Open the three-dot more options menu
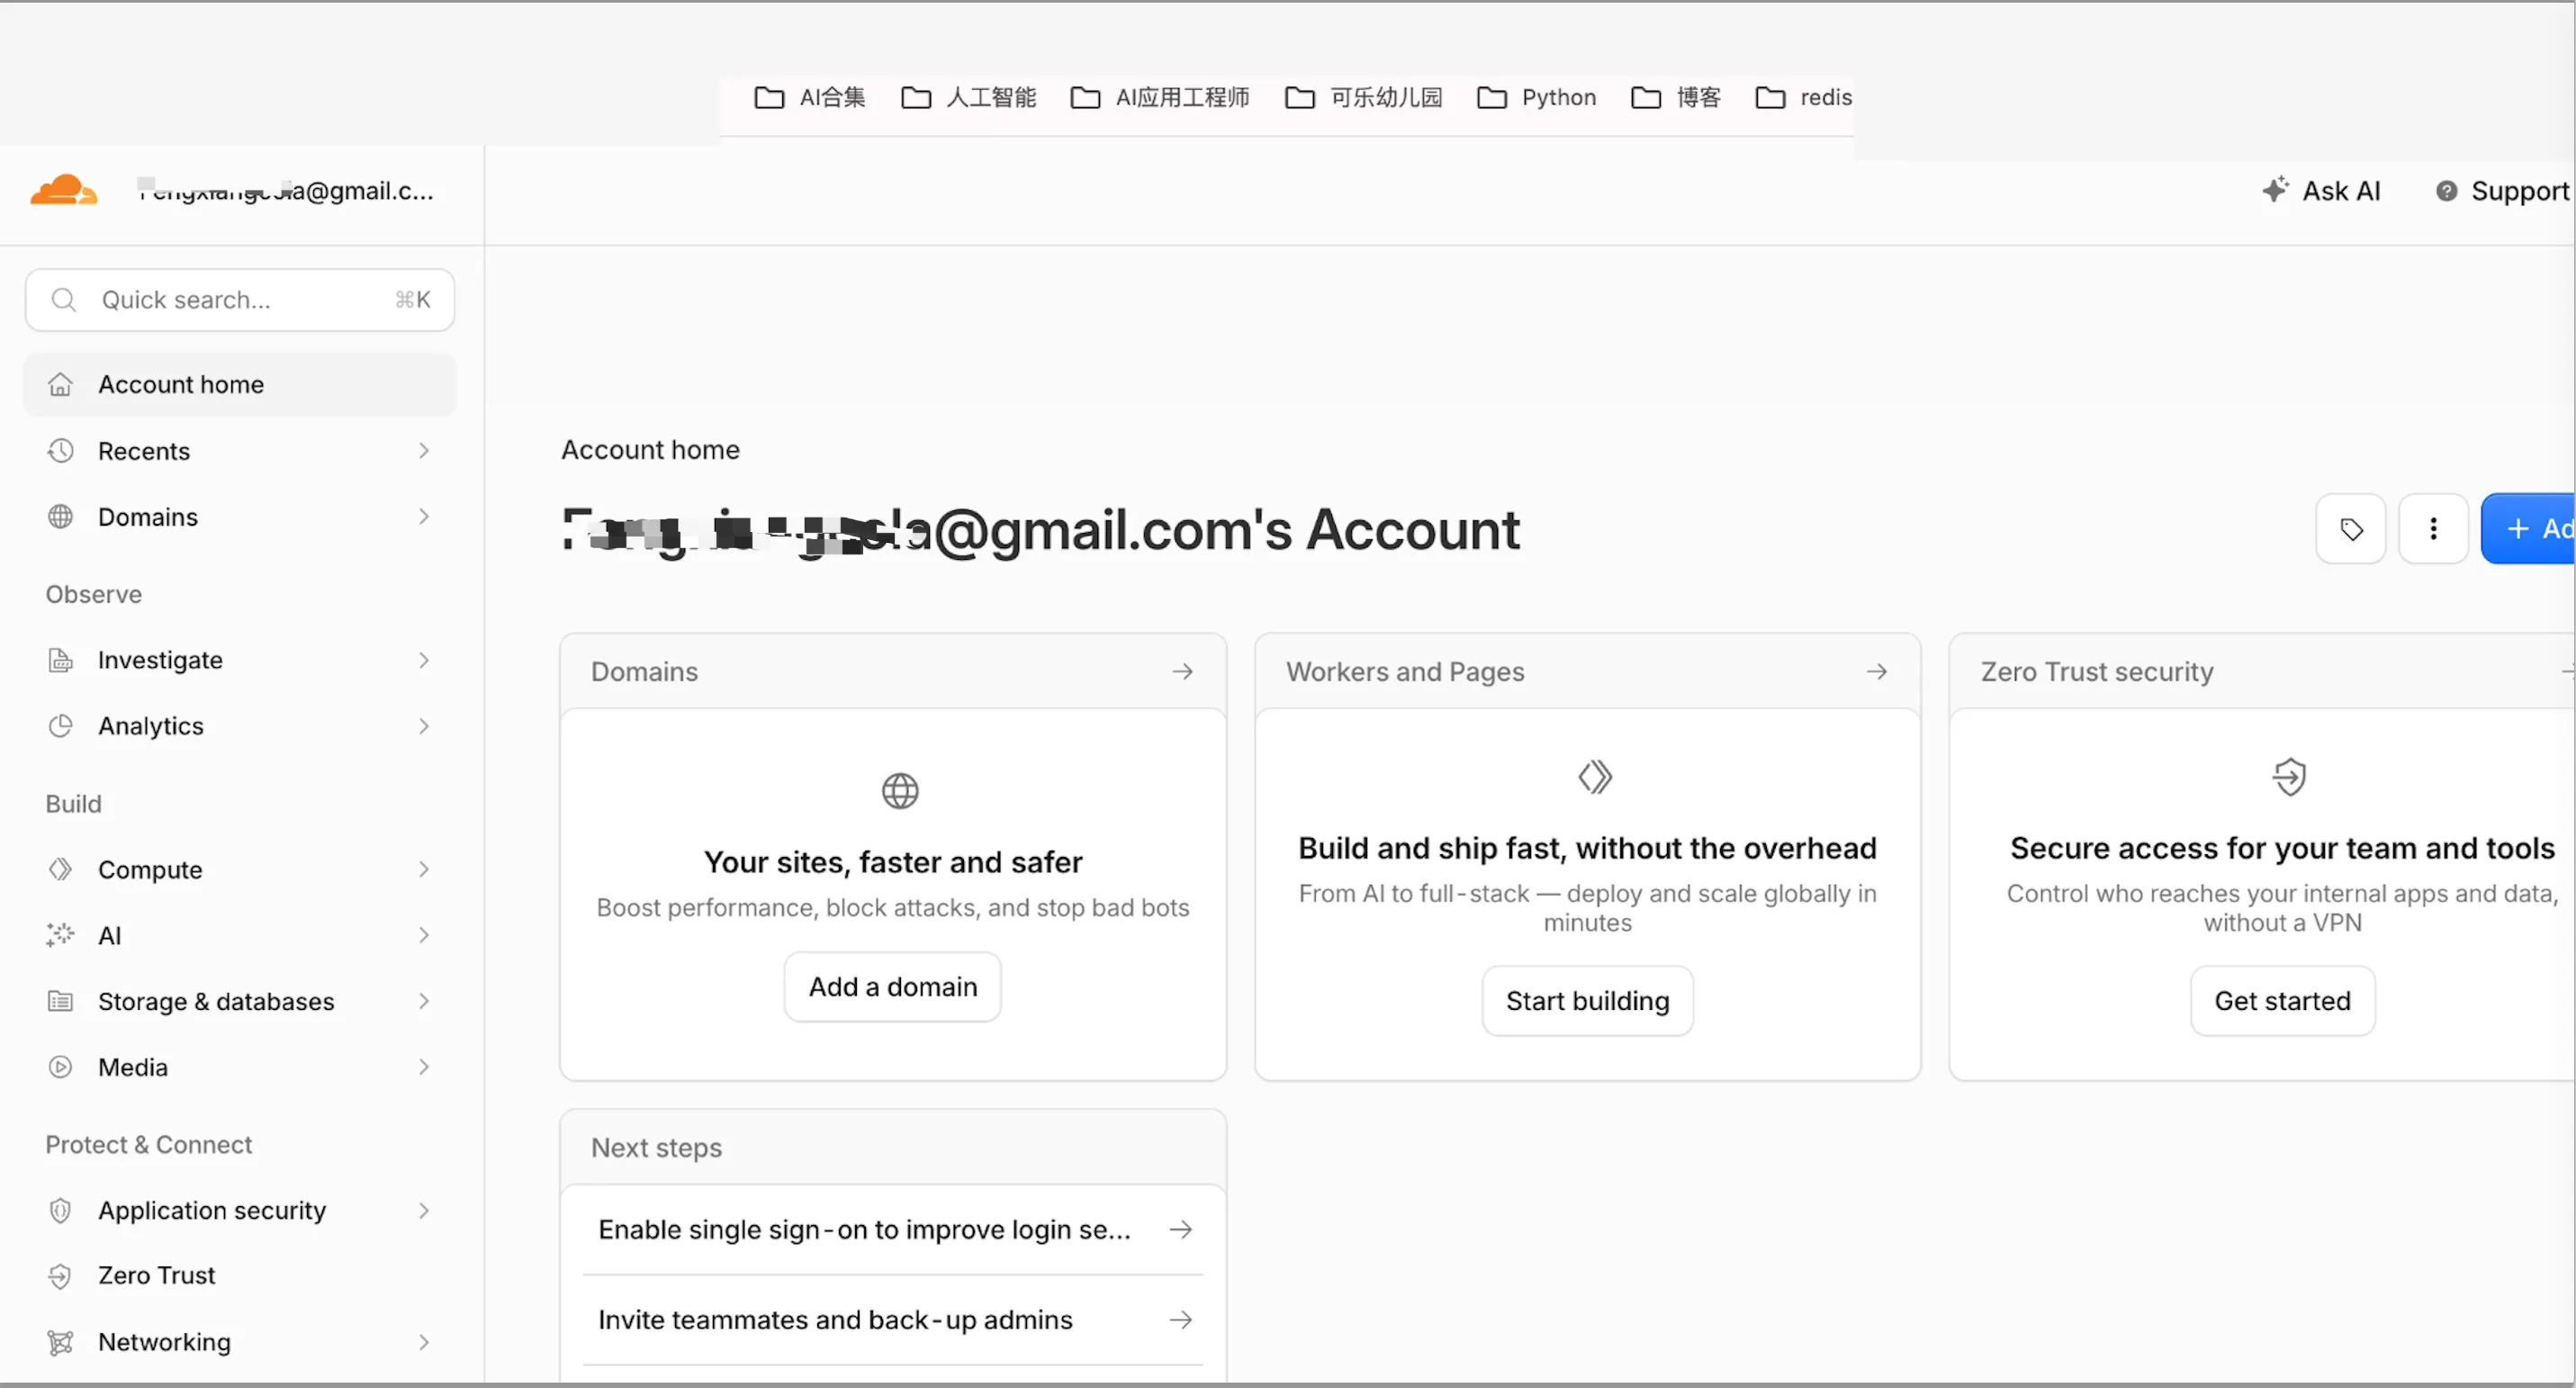2576x1388 pixels. point(2433,529)
